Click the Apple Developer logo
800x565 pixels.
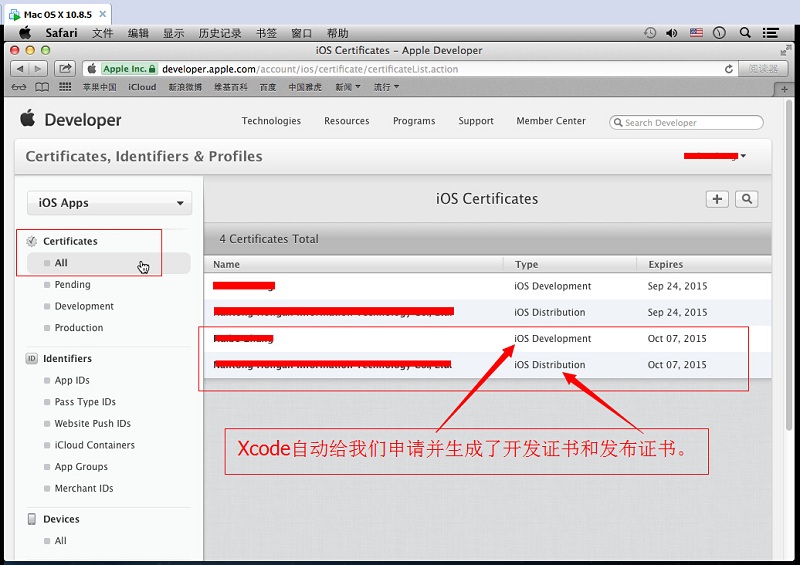pyautogui.click(x=70, y=120)
